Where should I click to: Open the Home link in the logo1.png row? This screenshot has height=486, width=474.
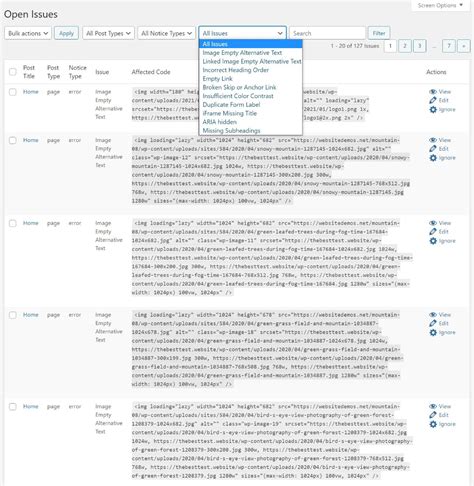tap(31, 92)
